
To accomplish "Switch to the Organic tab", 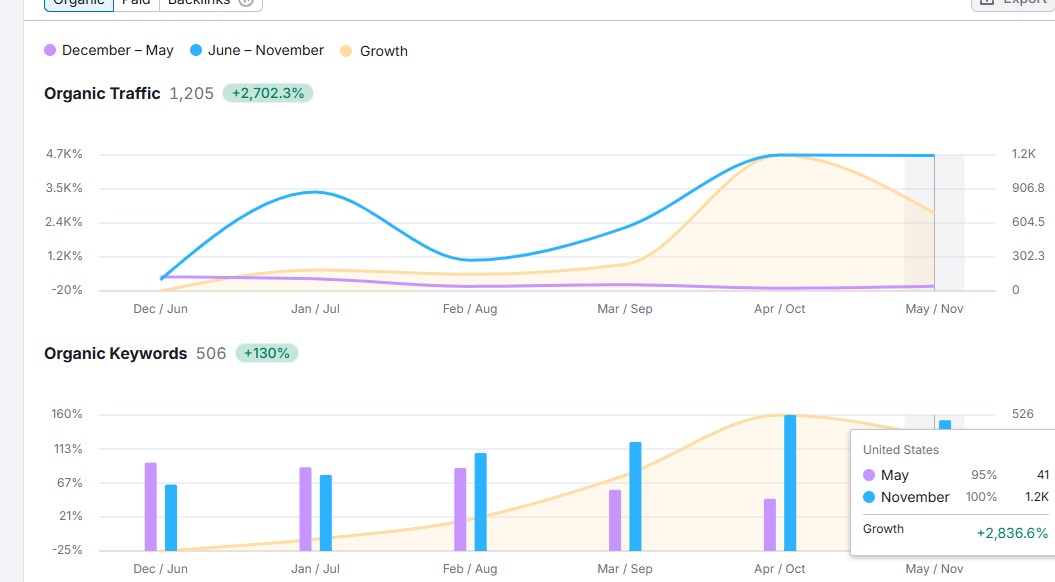I will tap(79, 3).
